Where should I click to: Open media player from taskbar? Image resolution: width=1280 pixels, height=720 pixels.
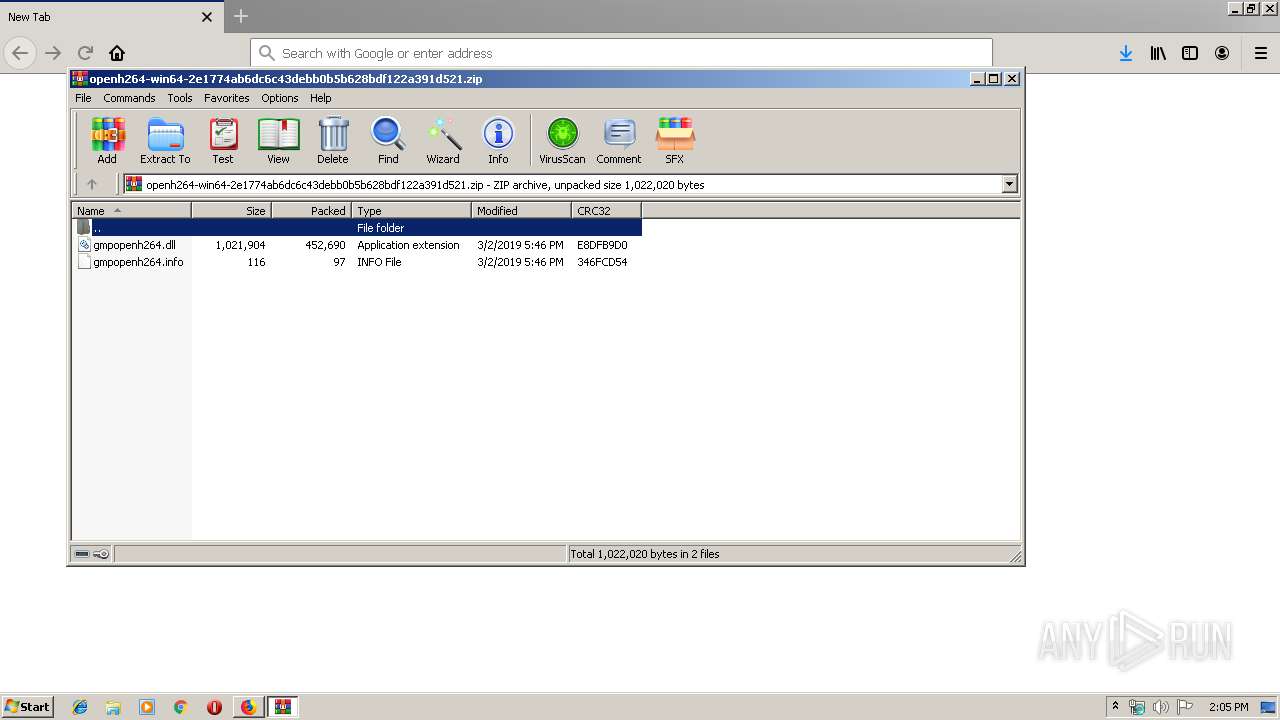(x=147, y=707)
